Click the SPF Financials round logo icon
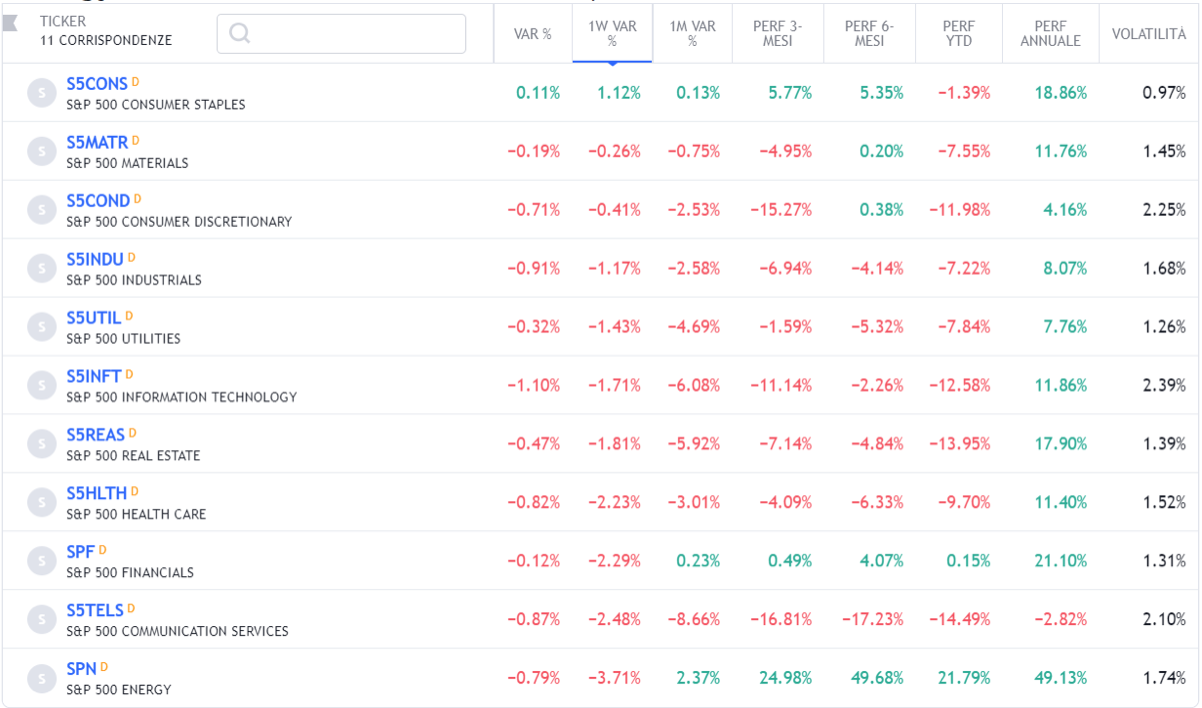The height and width of the screenshot is (708, 1202). 41,560
